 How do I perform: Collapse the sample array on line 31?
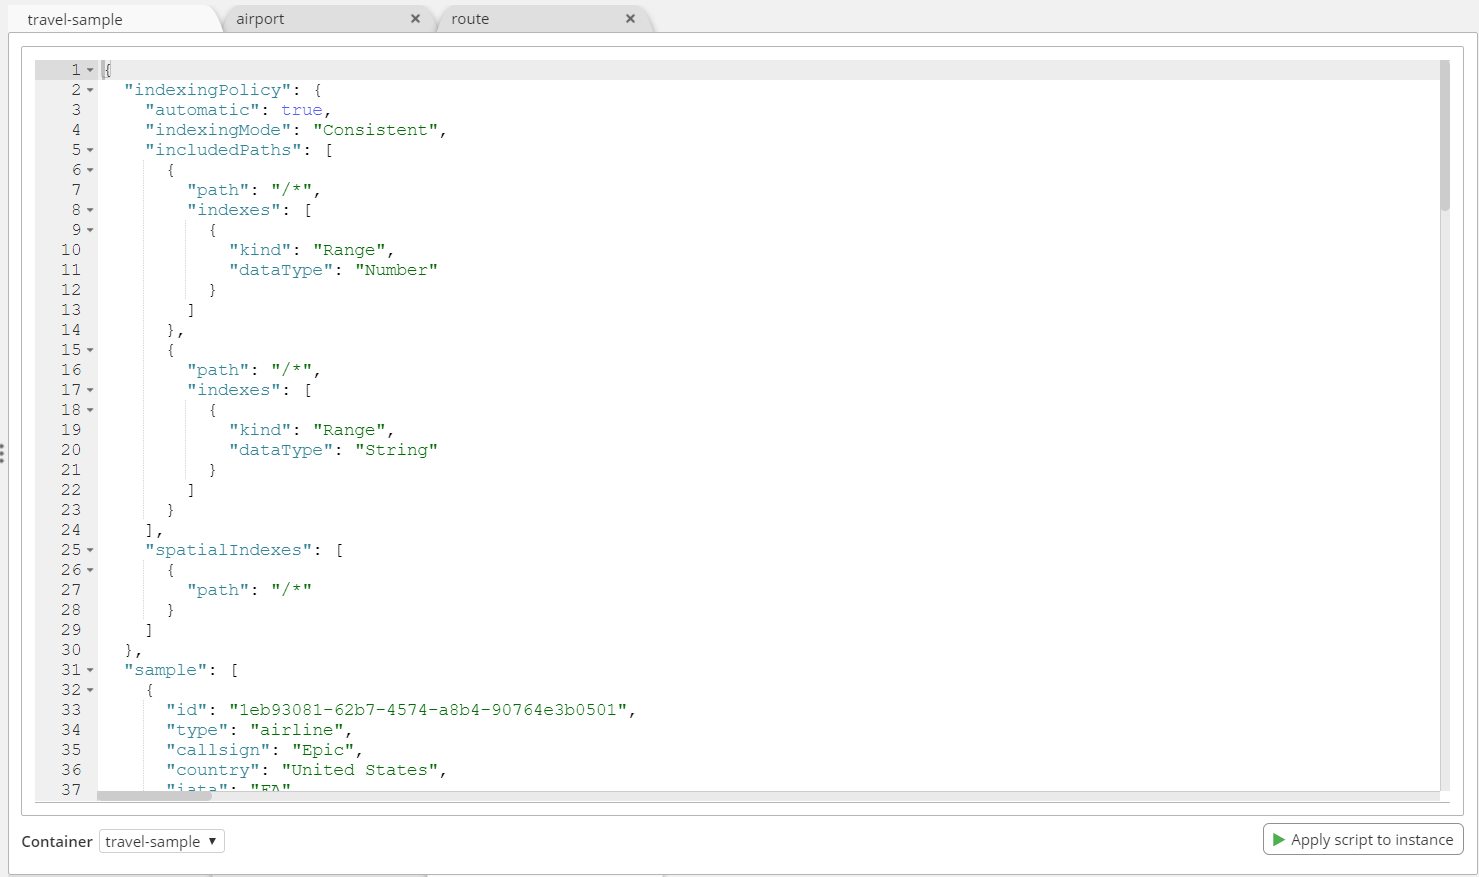pyautogui.click(x=92, y=670)
